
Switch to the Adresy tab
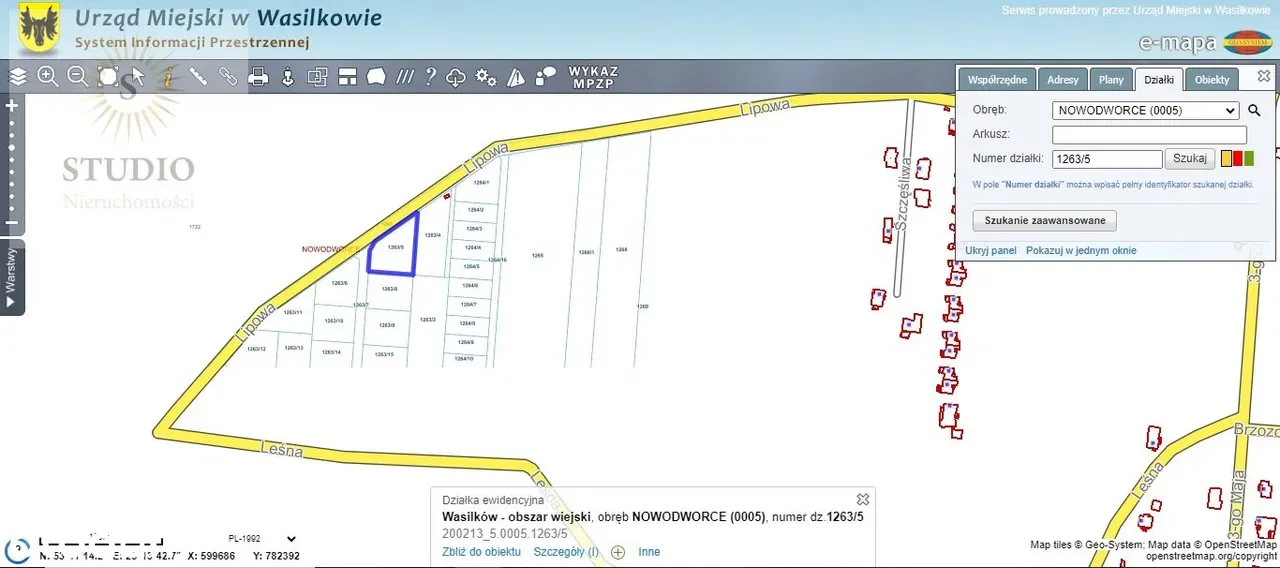1063,80
